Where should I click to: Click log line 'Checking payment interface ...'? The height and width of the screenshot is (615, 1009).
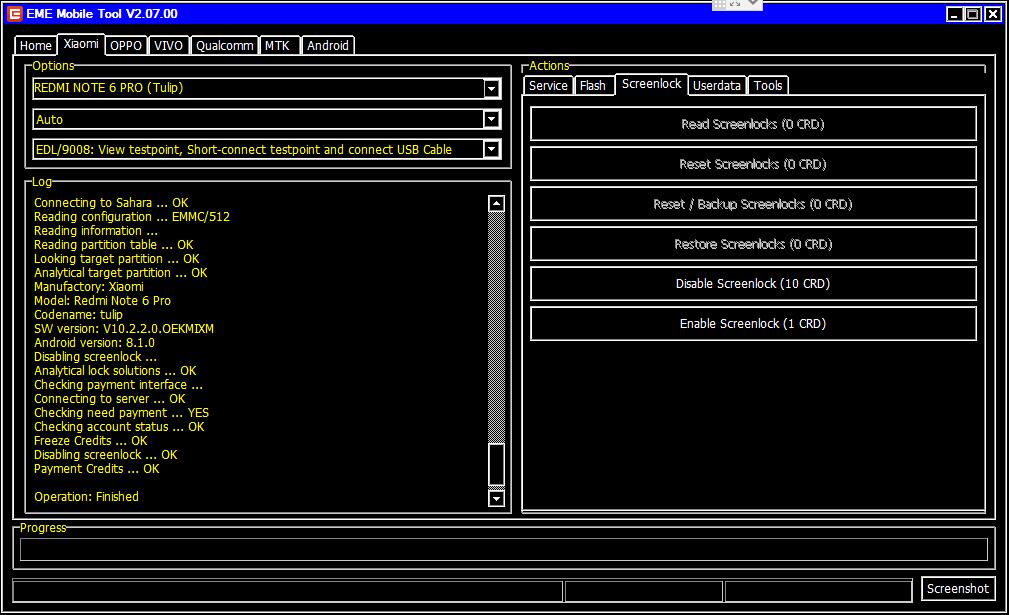coord(118,385)
